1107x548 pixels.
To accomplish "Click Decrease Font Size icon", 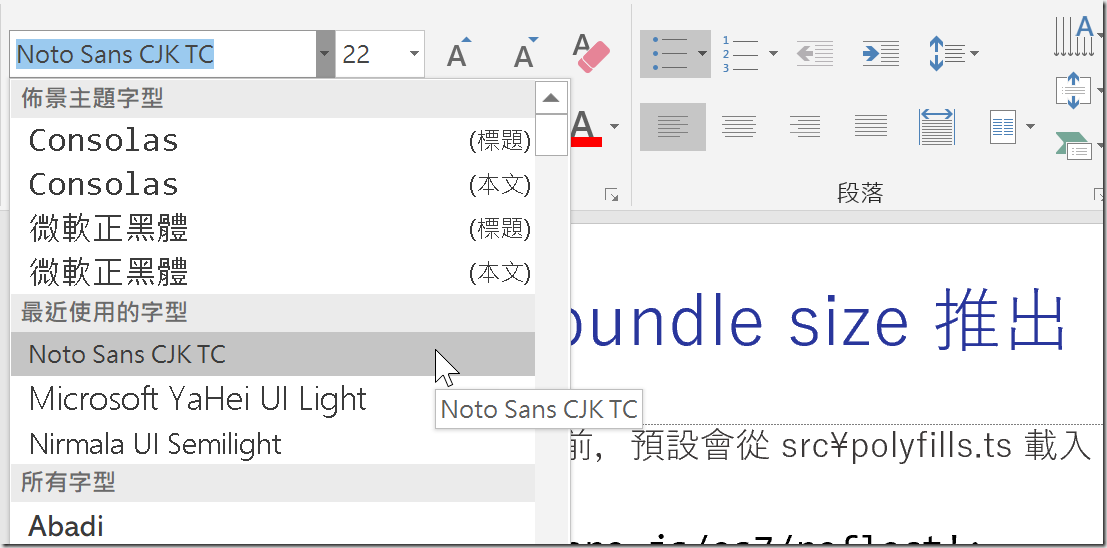I will 525,53.
